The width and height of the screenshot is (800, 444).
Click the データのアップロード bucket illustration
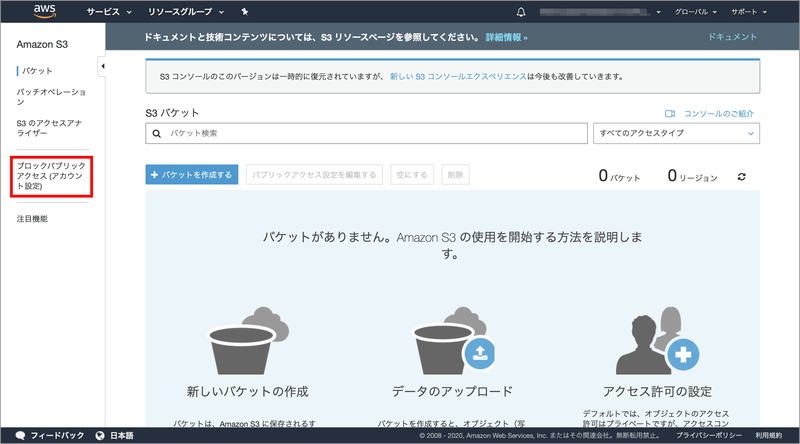click(453, 340)
